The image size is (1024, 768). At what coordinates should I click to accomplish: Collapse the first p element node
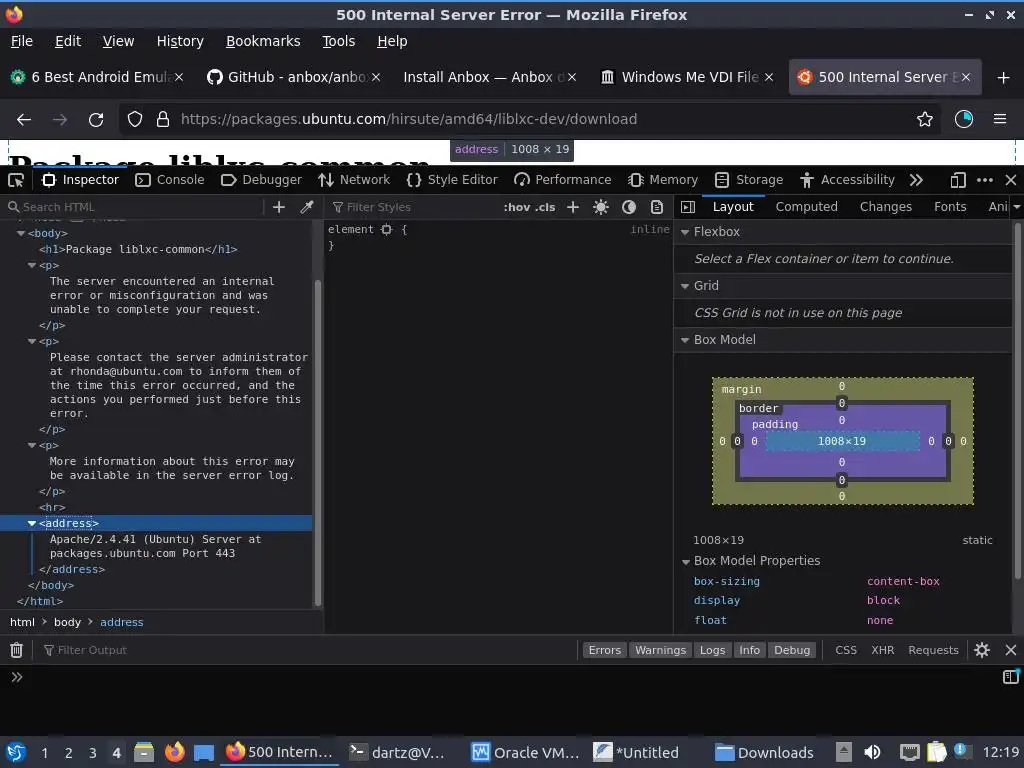(31, 265)
